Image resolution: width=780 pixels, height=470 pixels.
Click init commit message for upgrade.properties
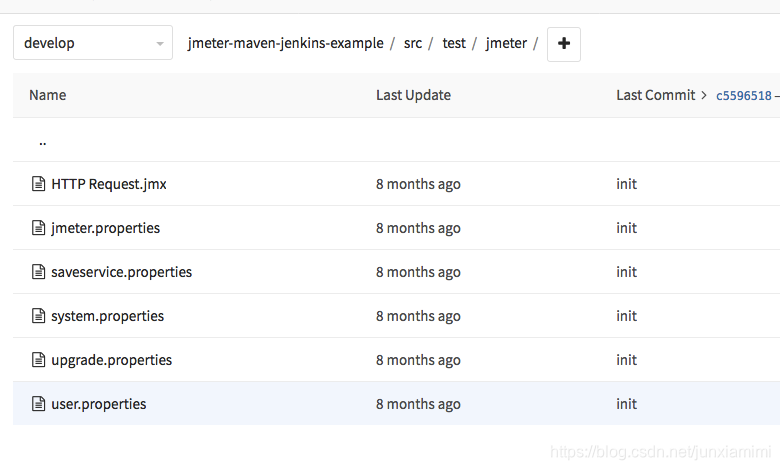pos(626,360)
